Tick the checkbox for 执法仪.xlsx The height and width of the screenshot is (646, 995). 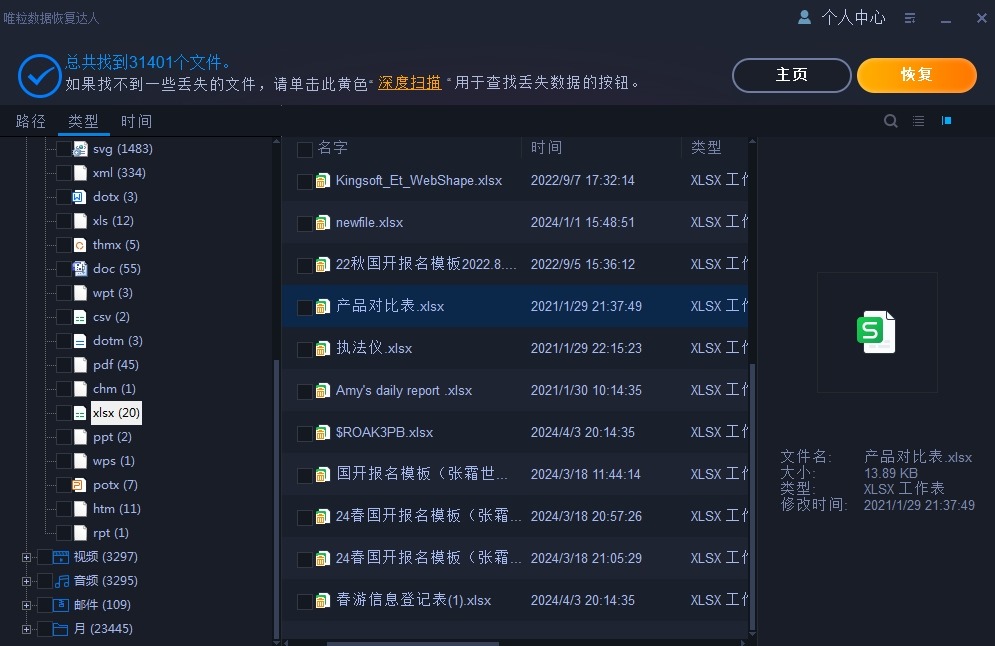click(x=305, y=349)
